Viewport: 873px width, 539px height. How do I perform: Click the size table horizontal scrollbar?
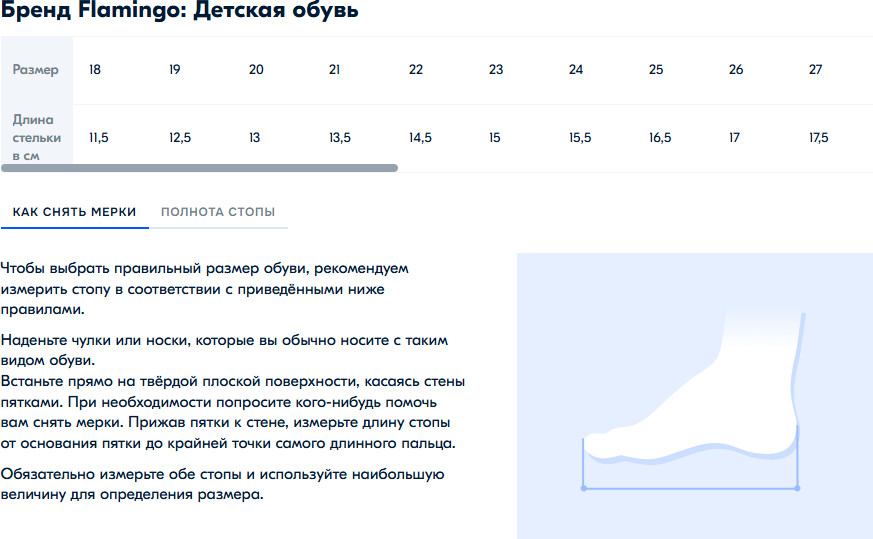point(200,168)
